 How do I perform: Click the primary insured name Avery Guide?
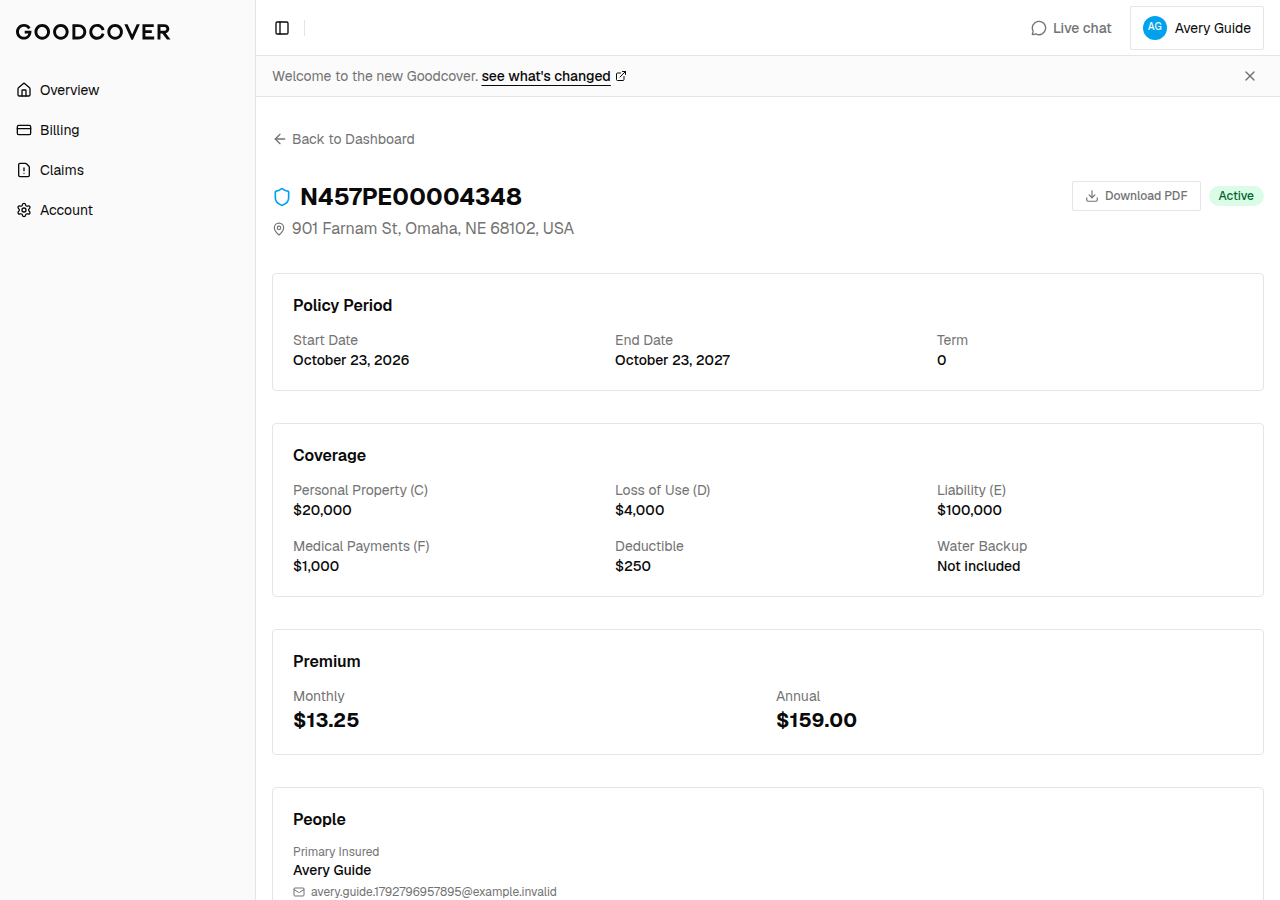click(332, 870)
